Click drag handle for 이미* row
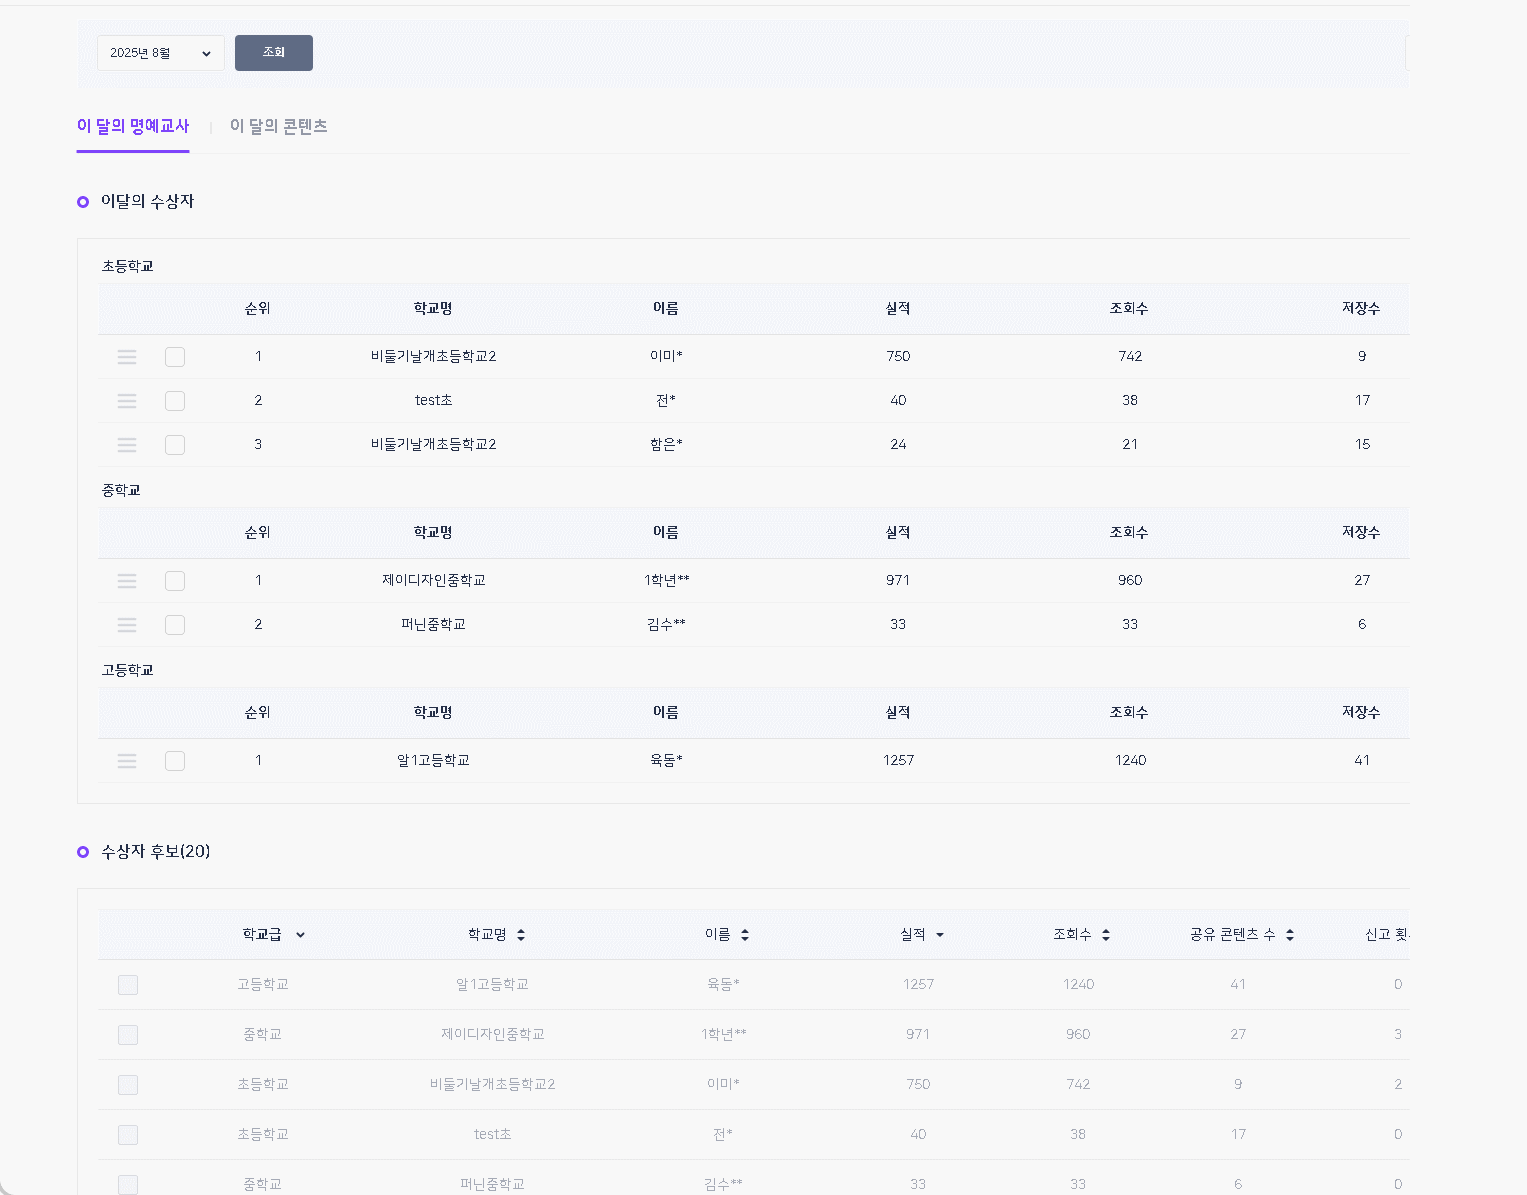 pyautogui.click(x=127, y=357)
